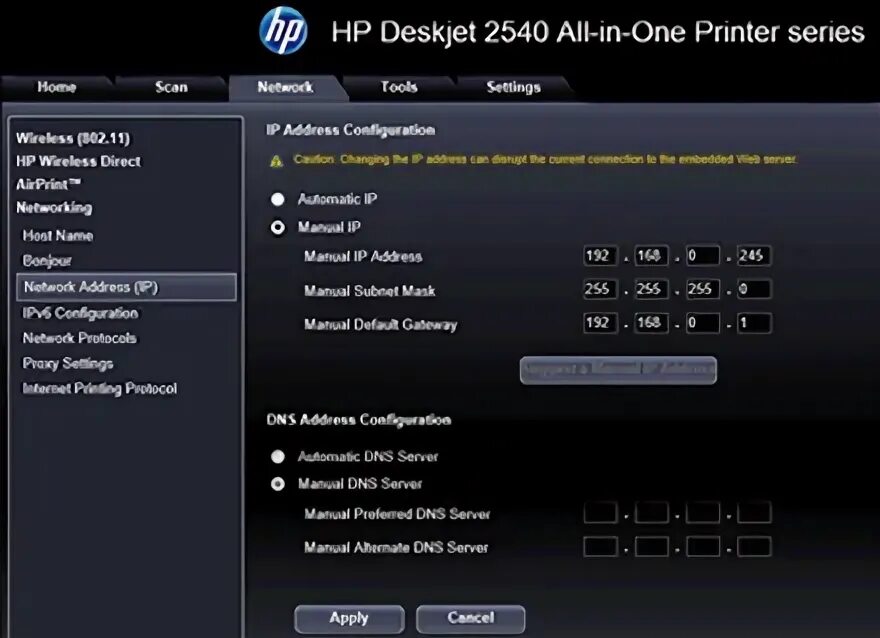
Task: Open IPv6 Configuration page
Action: coord(80,313)
